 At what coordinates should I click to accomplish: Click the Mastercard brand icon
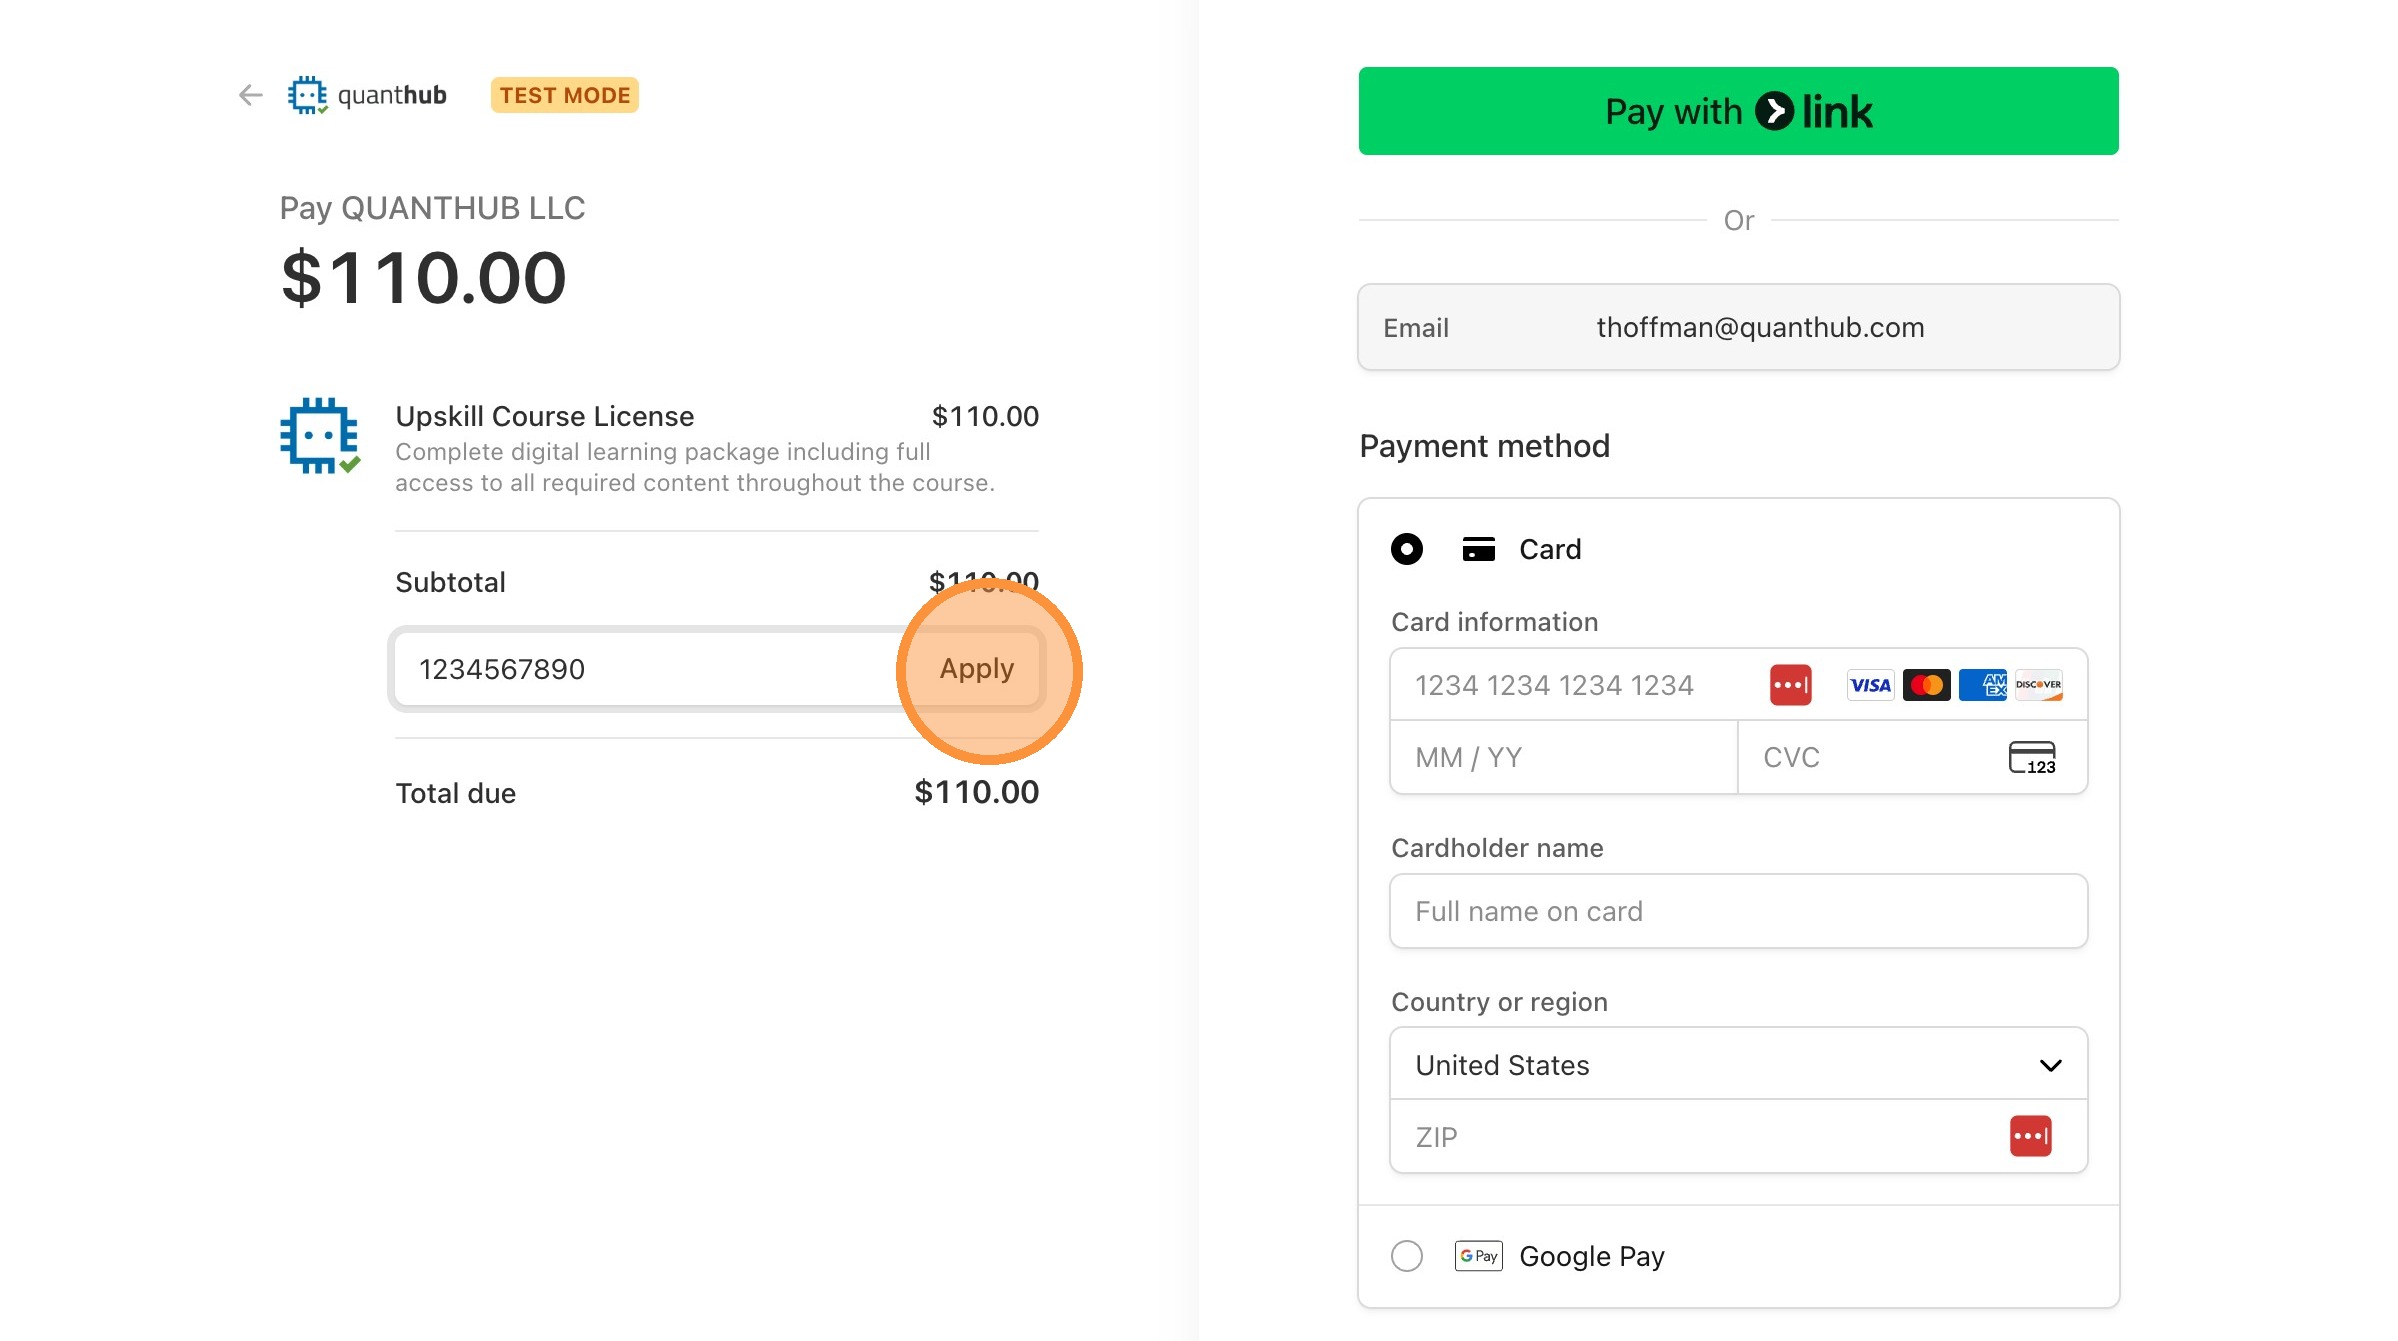coord(1926,685)
